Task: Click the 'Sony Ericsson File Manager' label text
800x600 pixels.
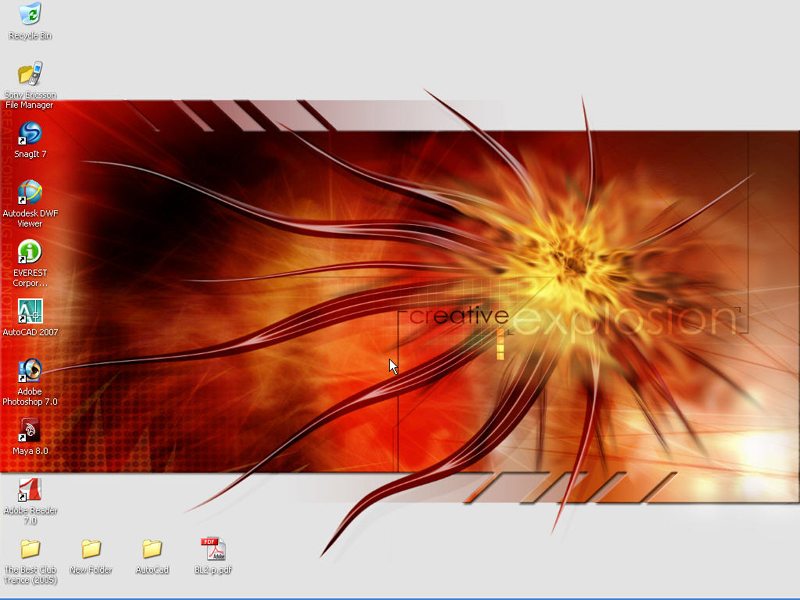Action: click(30, 100)
